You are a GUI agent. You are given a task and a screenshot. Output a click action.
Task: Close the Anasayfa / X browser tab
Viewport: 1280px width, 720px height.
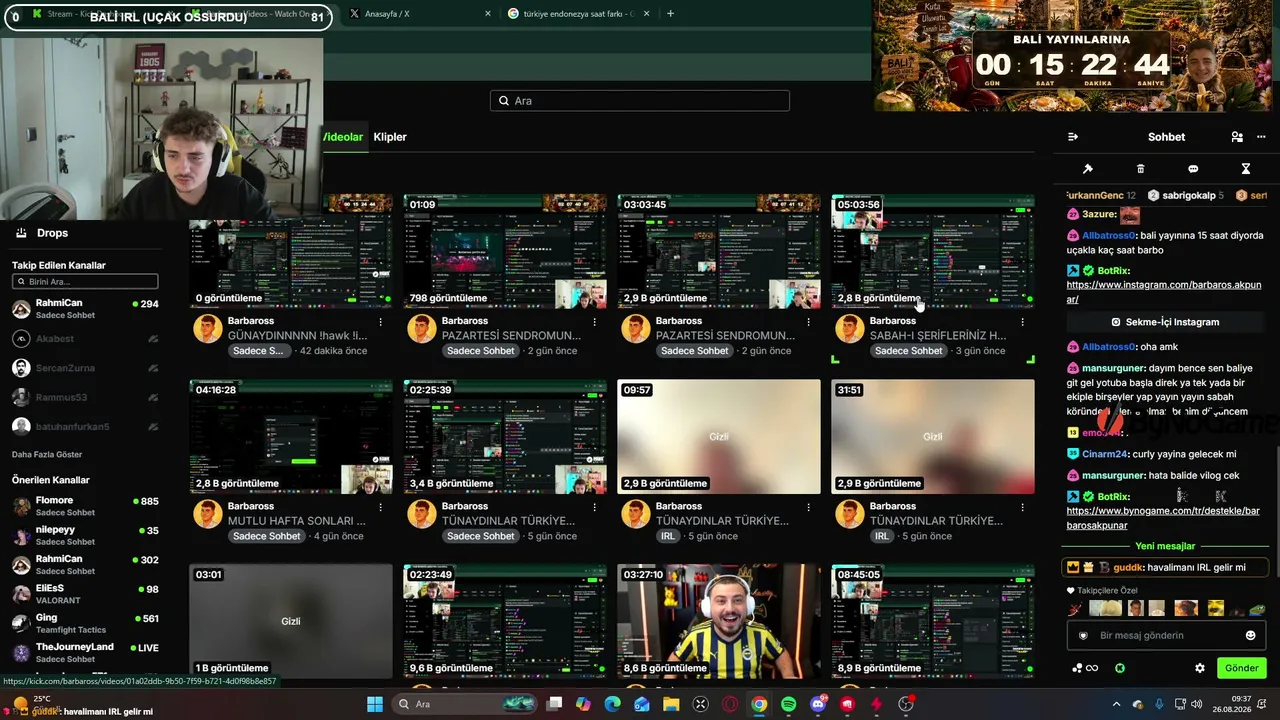coord(488,13)
